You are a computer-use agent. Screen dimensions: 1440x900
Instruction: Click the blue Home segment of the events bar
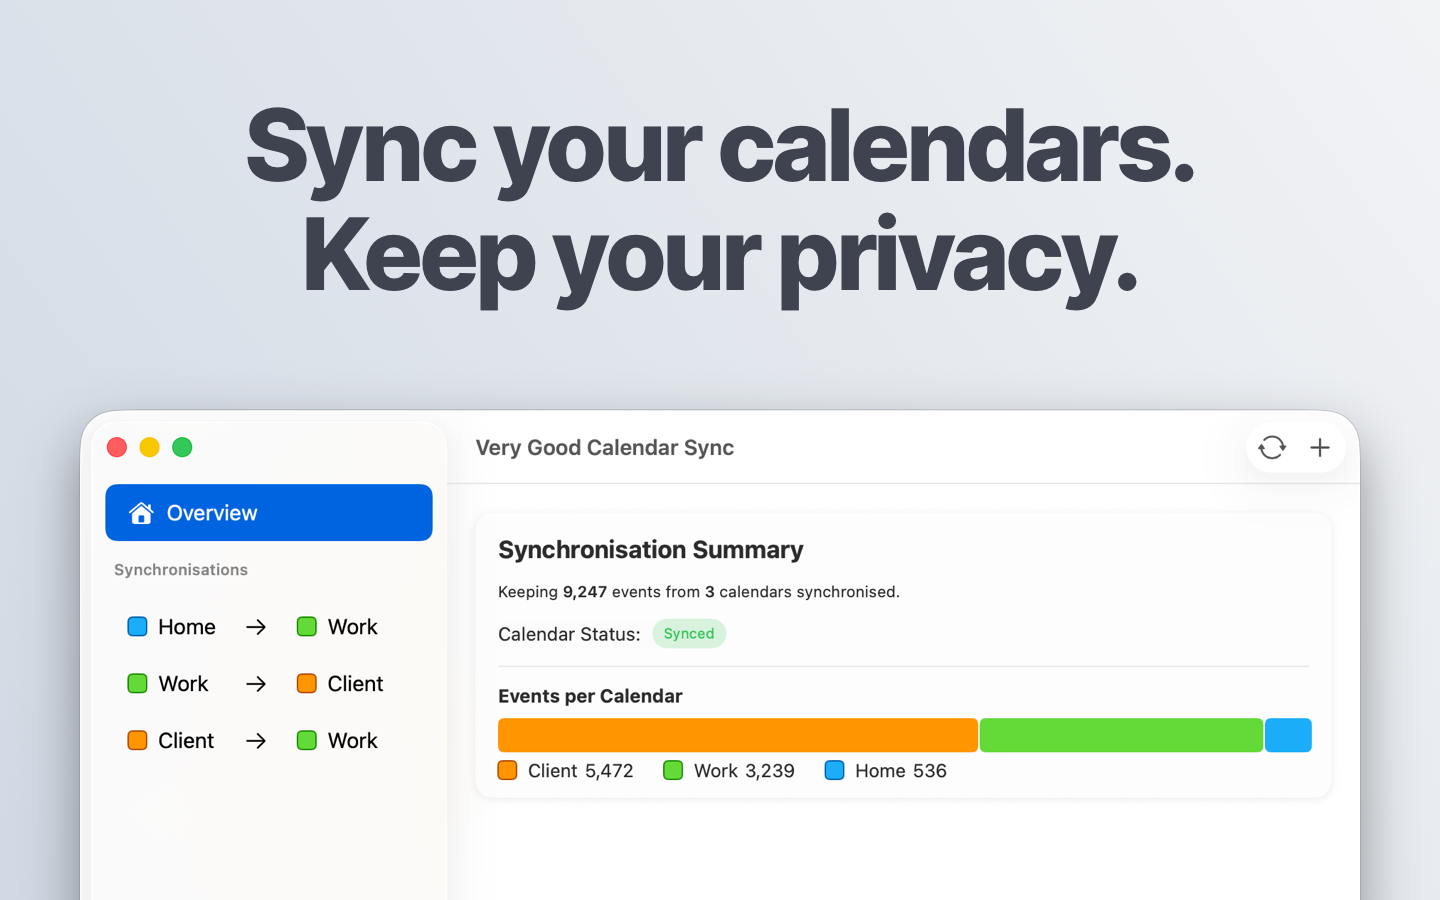(1288, 735)
